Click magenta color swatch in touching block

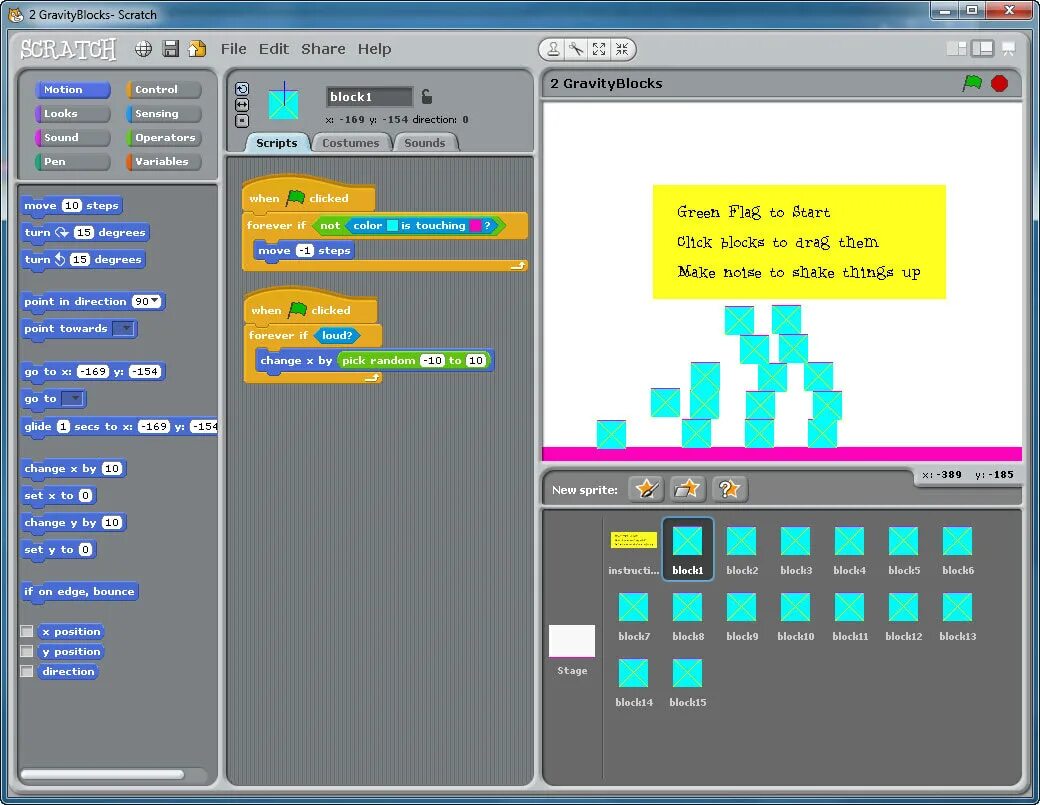point(476,225)
